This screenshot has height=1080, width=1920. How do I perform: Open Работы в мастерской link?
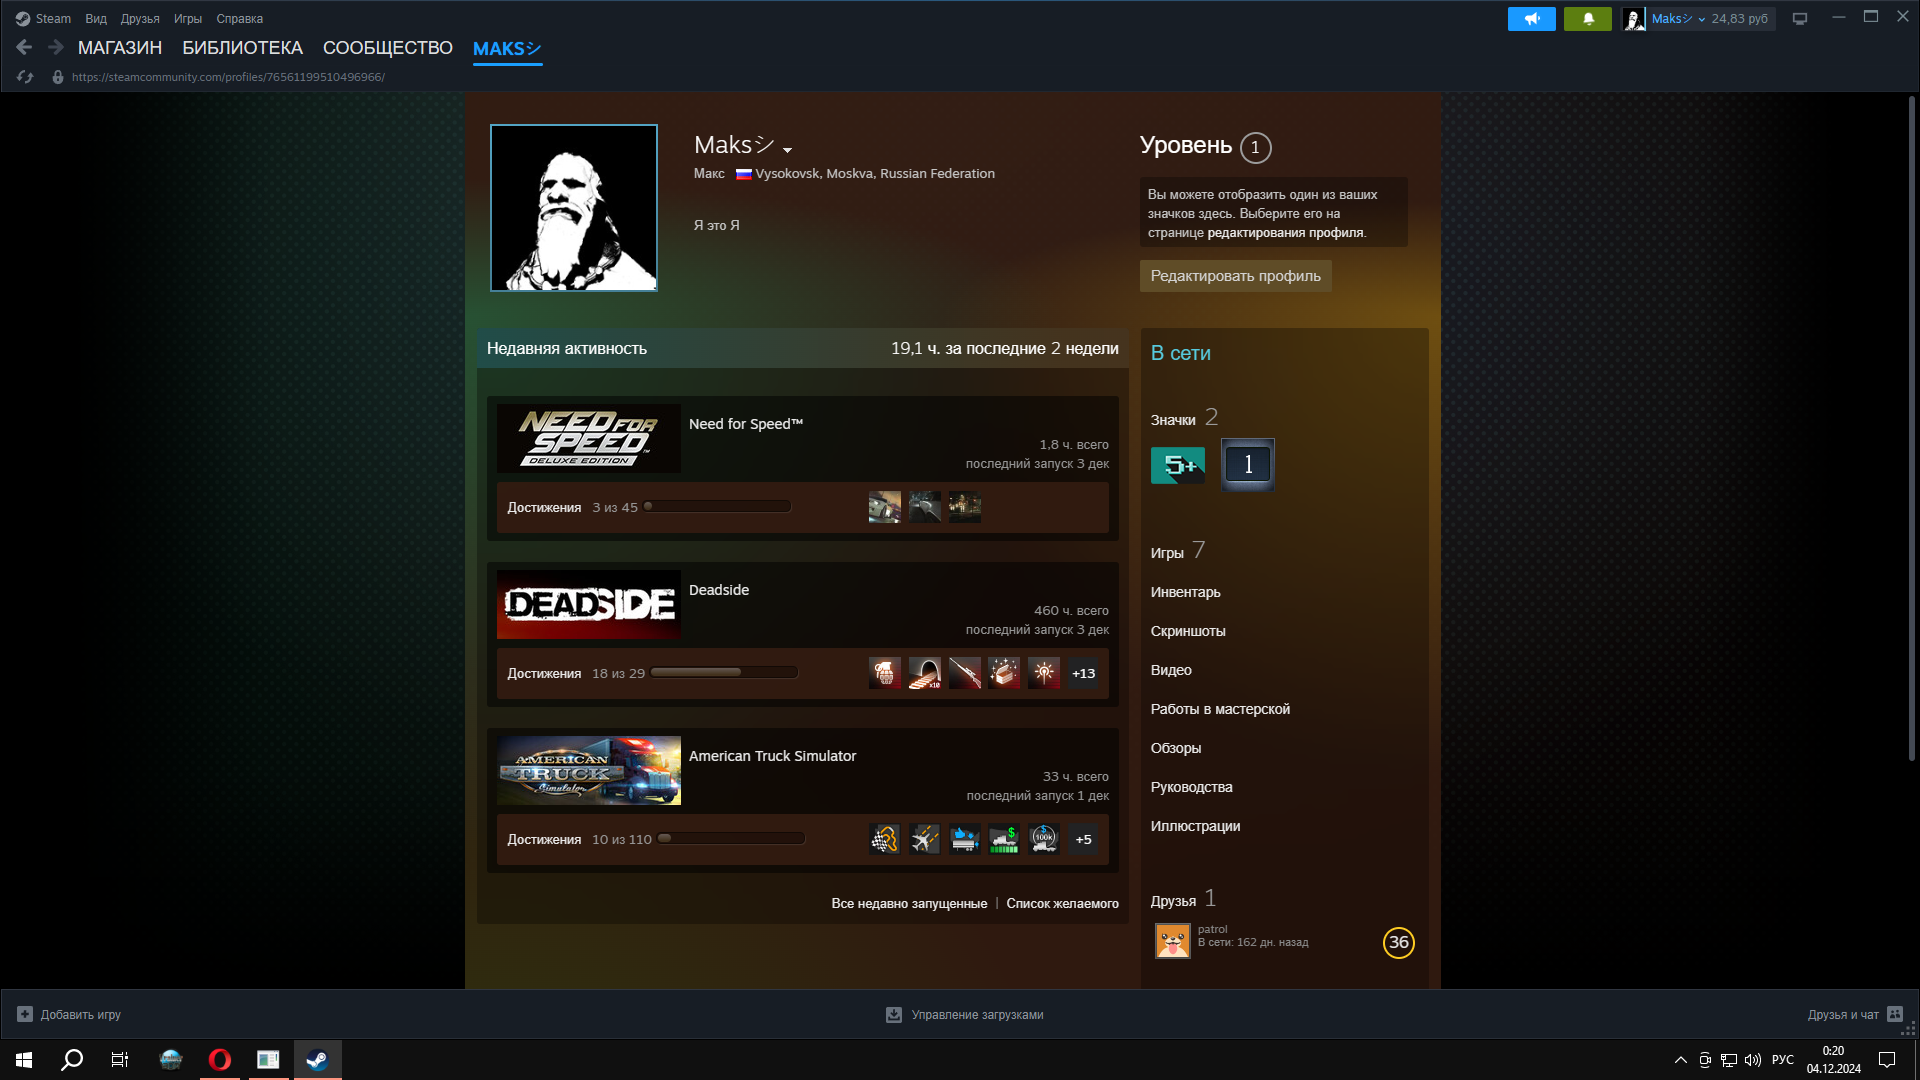point(1220,709)
